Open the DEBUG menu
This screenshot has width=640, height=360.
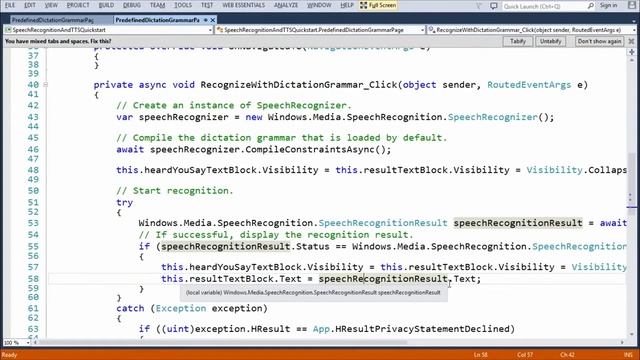point(132,5)
